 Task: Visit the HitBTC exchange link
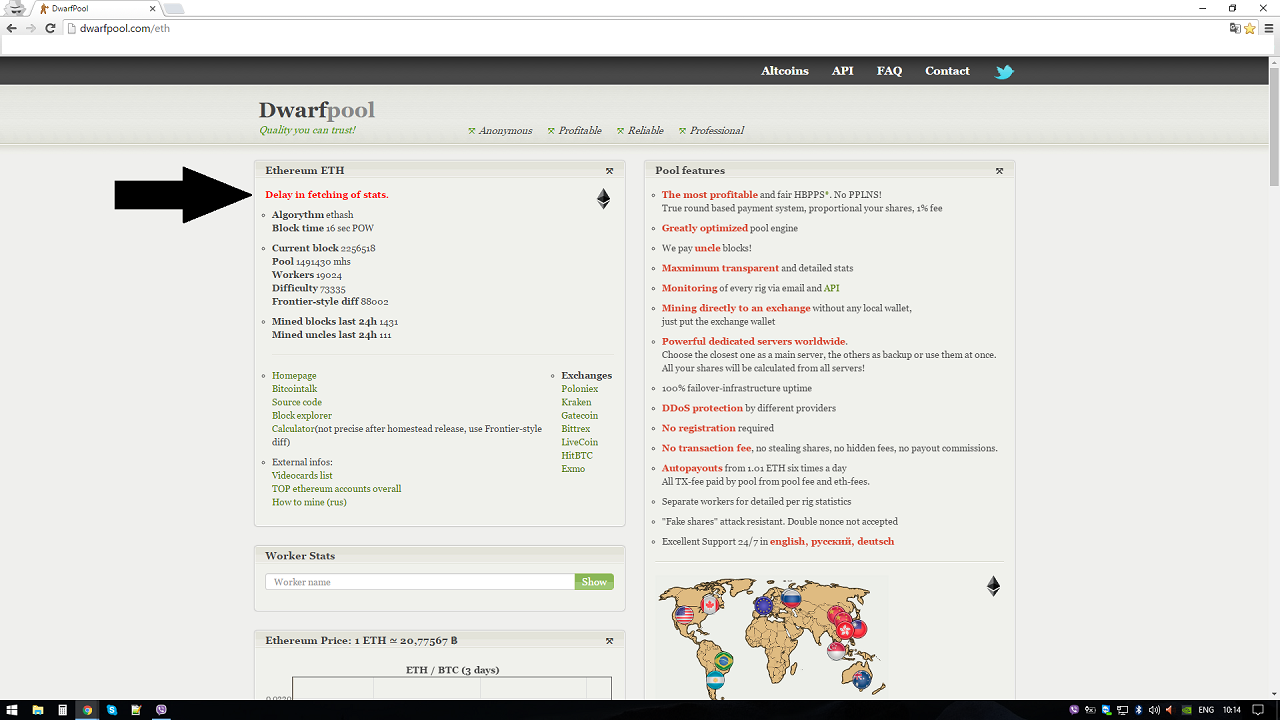pos(577,456)
